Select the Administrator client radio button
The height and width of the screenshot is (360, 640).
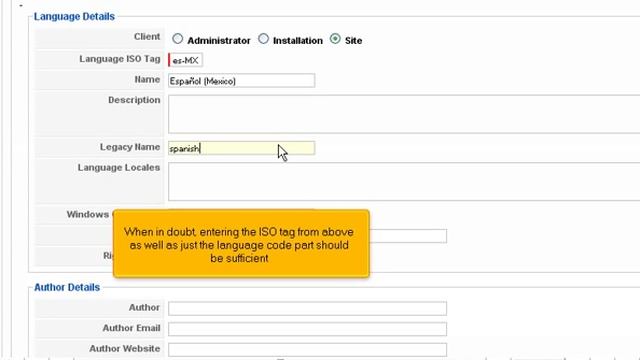pyautogui.click(x=178, y=39)
